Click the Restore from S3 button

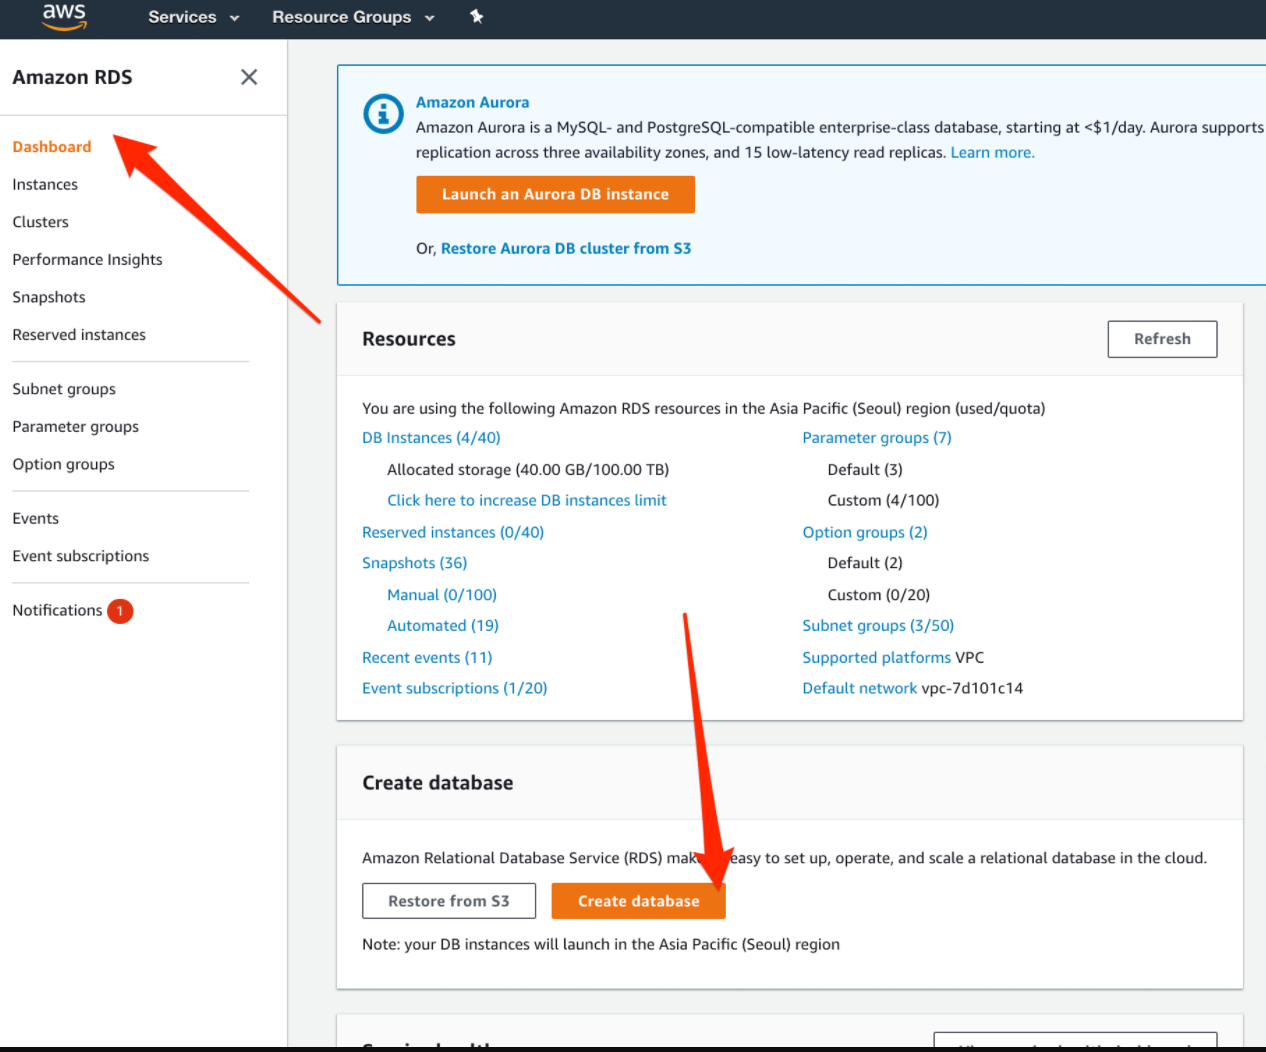pyautogui.click(x=449, y=901)
